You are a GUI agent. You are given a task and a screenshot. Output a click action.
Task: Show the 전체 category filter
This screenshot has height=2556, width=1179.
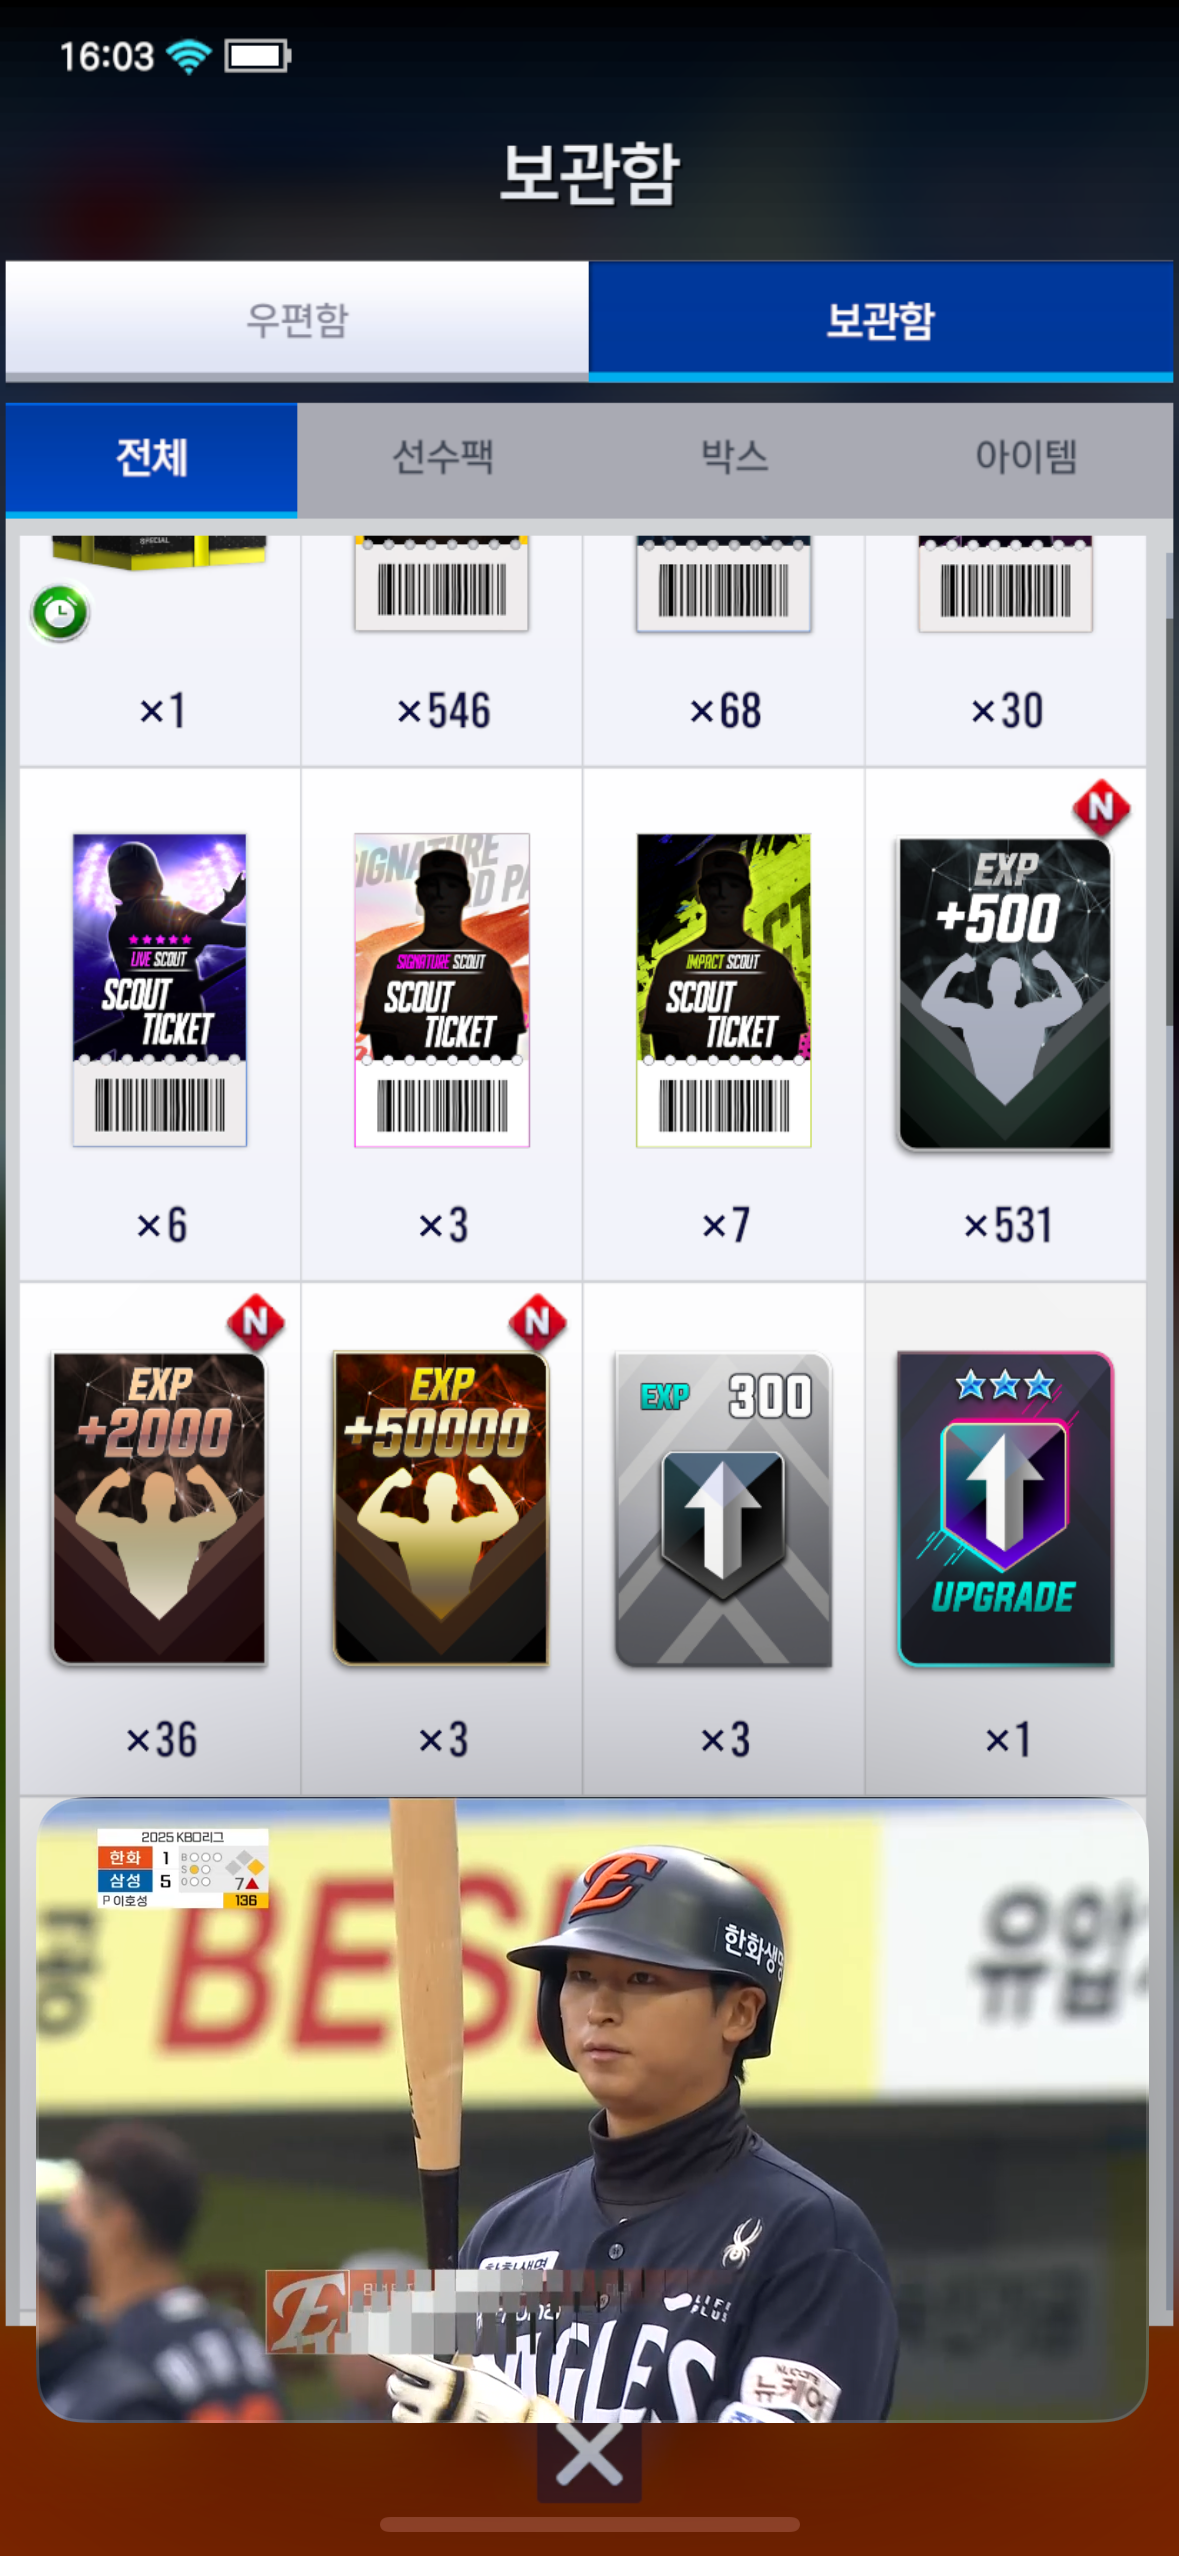tap(151, 459)
